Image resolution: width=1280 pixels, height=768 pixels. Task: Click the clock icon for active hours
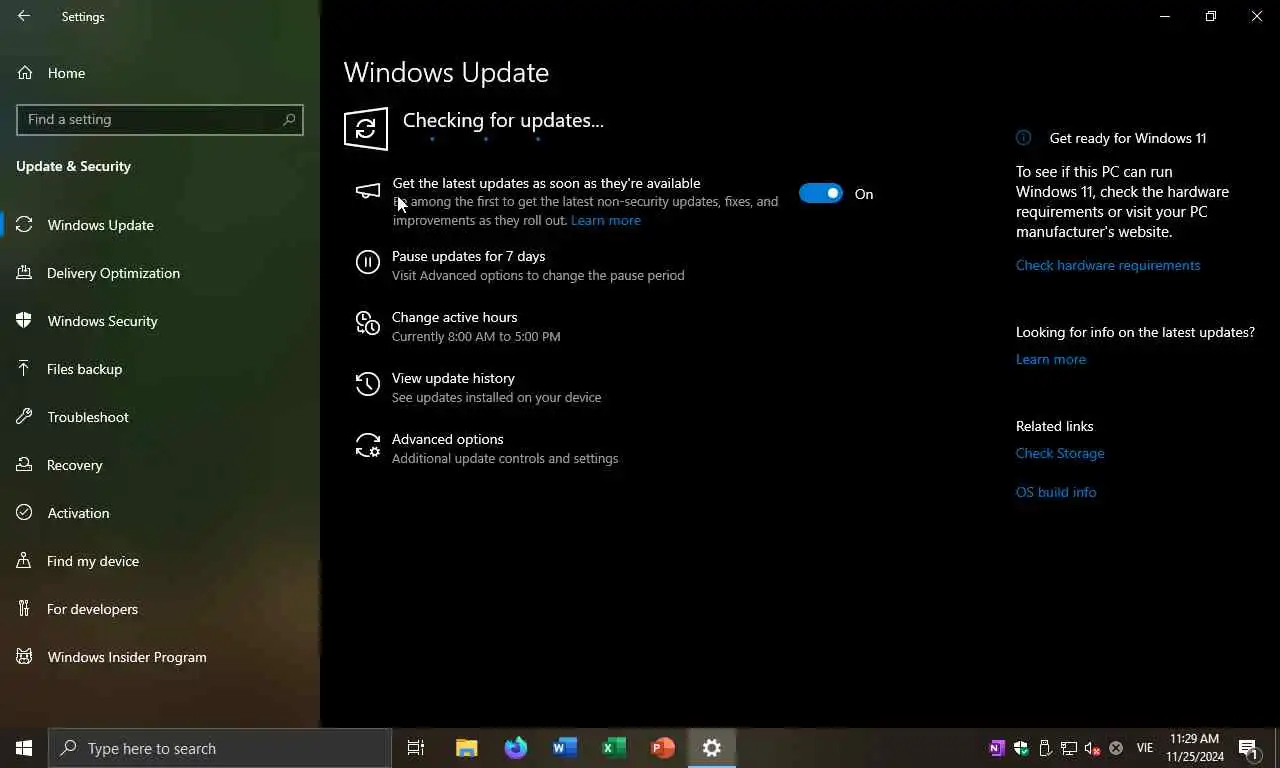(368, 323)
